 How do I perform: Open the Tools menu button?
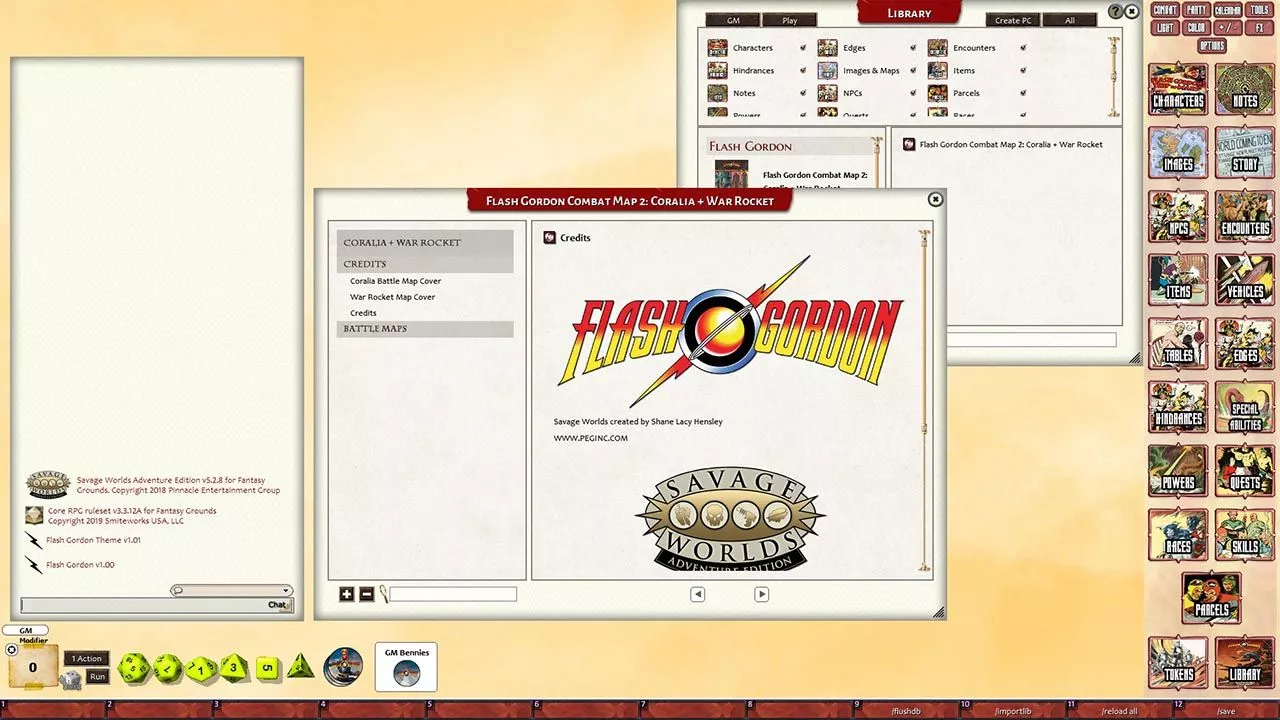pos(1259,10)
